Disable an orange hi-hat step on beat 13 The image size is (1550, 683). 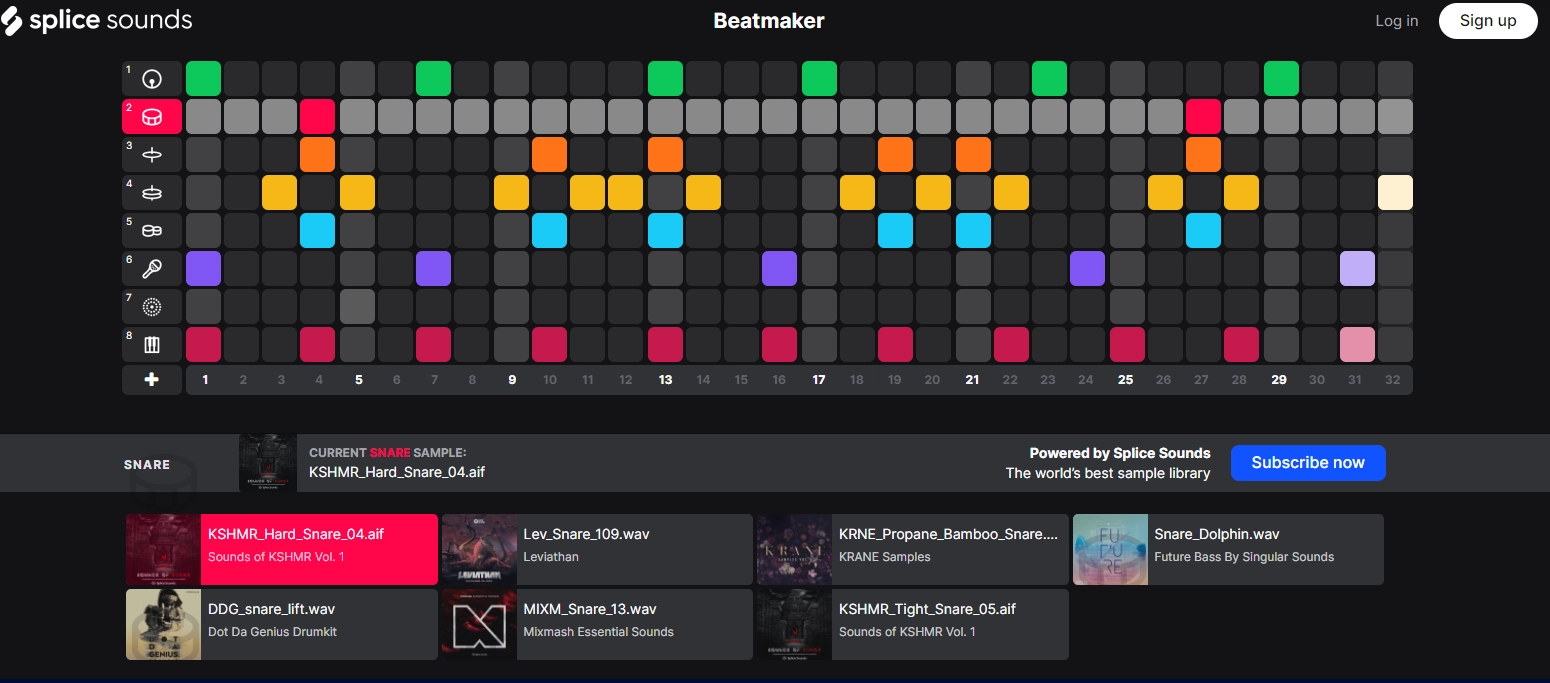coord(665,154)
